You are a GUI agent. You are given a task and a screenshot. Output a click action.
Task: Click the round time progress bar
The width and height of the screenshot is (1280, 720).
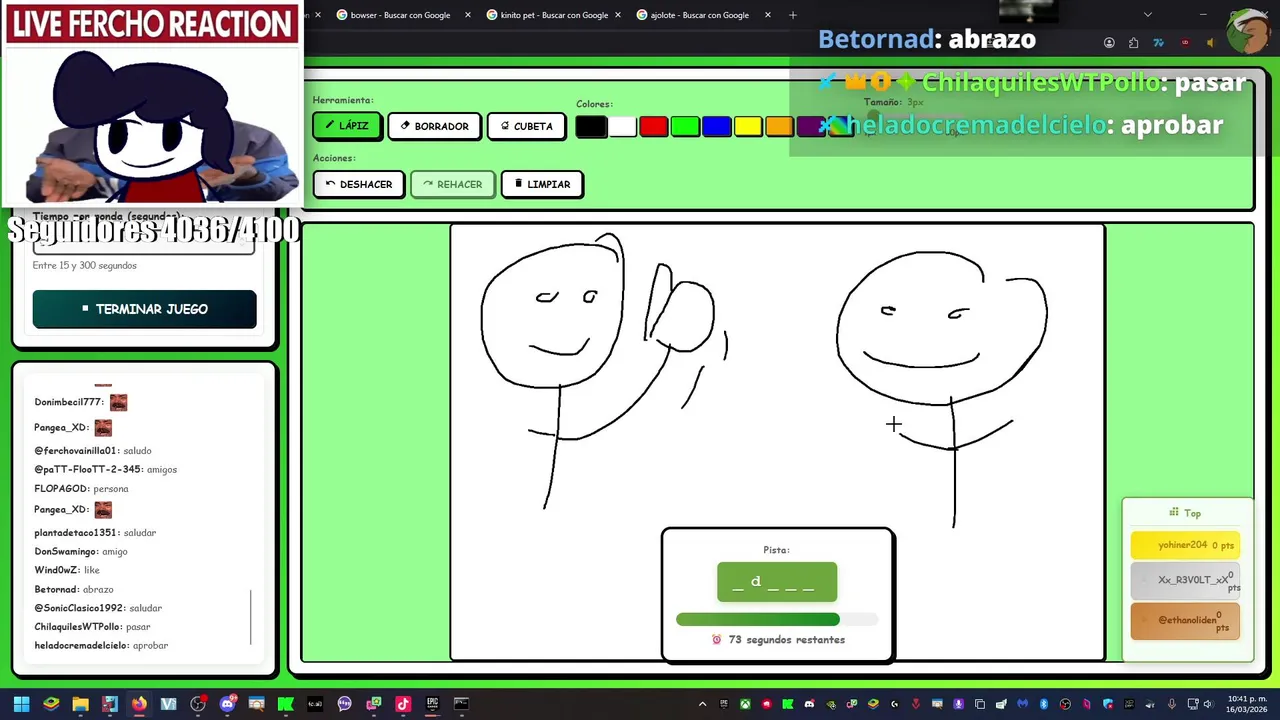pos(777,619)
